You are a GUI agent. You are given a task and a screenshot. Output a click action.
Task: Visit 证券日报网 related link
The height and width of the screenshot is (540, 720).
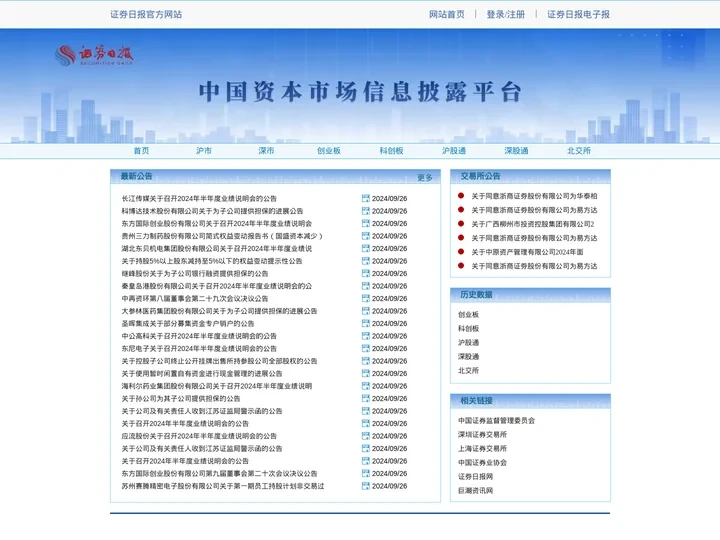point(475,476)
